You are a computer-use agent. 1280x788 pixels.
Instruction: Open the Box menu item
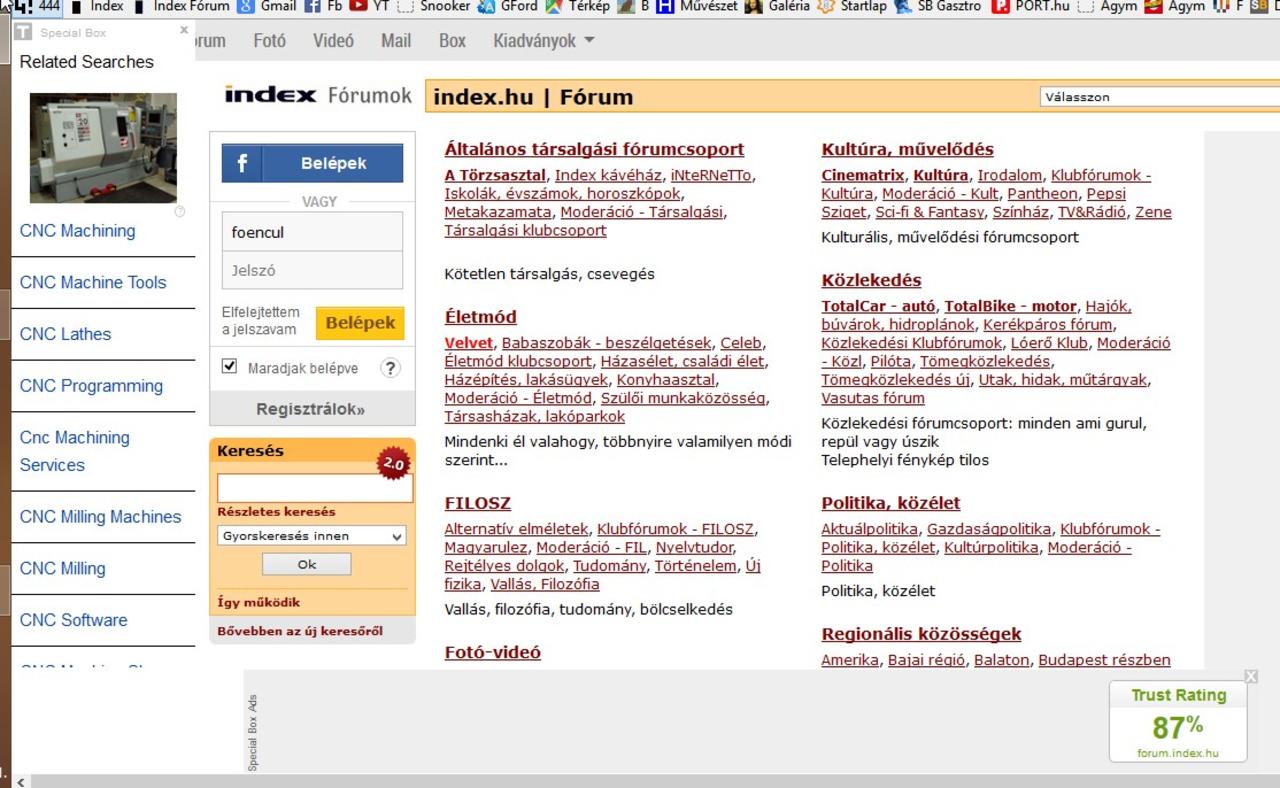[452, 41]
